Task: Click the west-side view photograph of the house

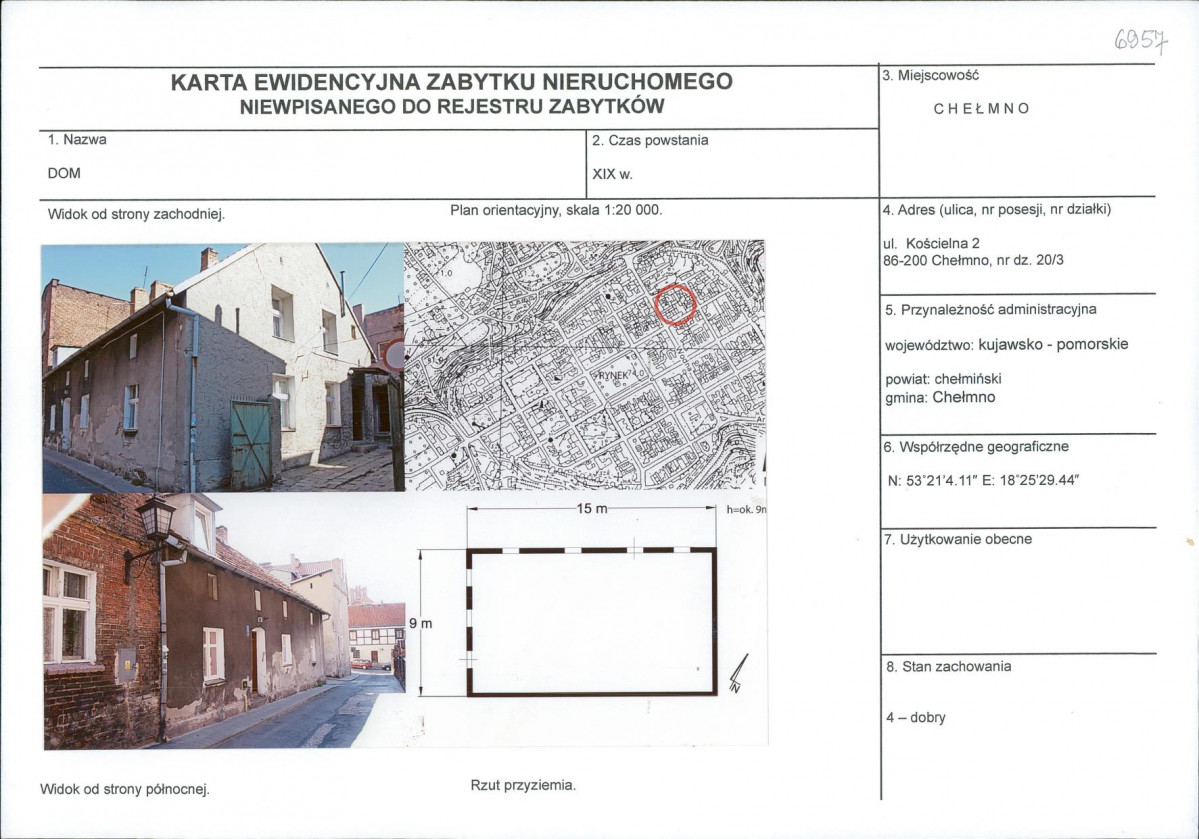Action: pyautogui.click(x=223, y=367)
